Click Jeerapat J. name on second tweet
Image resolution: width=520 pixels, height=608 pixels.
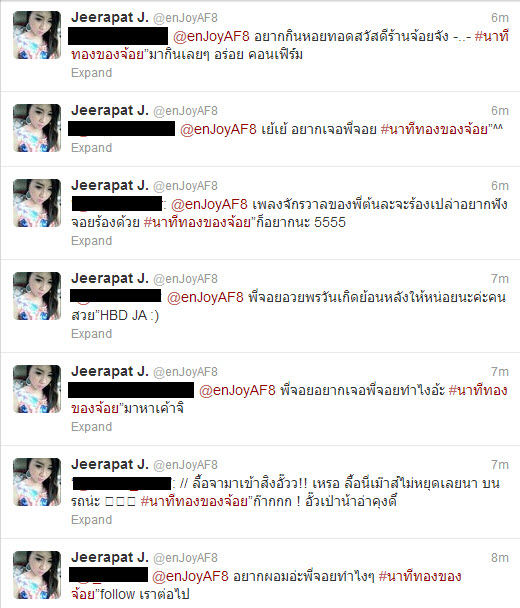(x=110, y=111)
